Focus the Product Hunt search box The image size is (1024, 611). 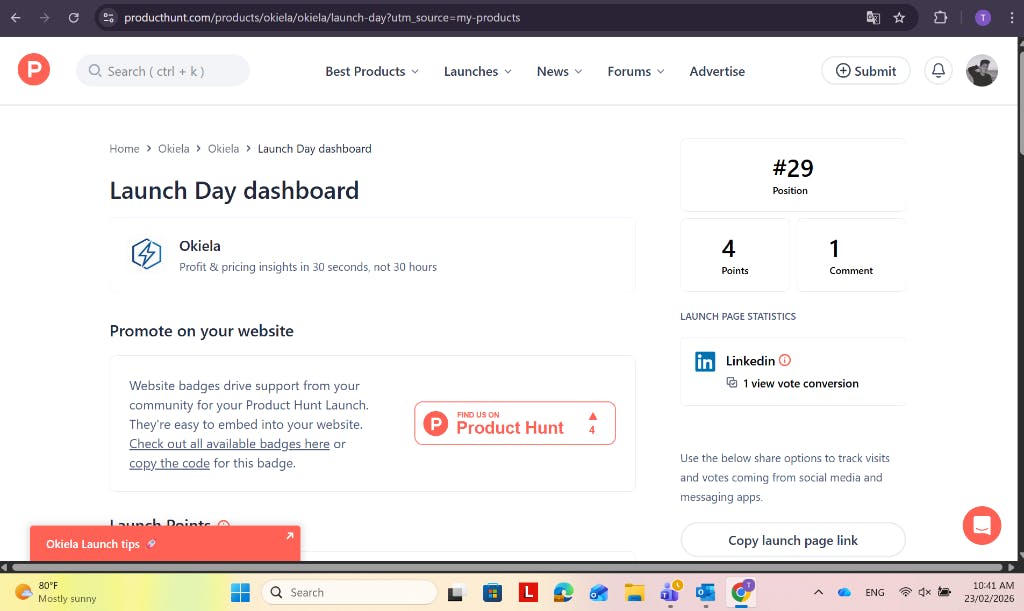[x=163, y=70]
